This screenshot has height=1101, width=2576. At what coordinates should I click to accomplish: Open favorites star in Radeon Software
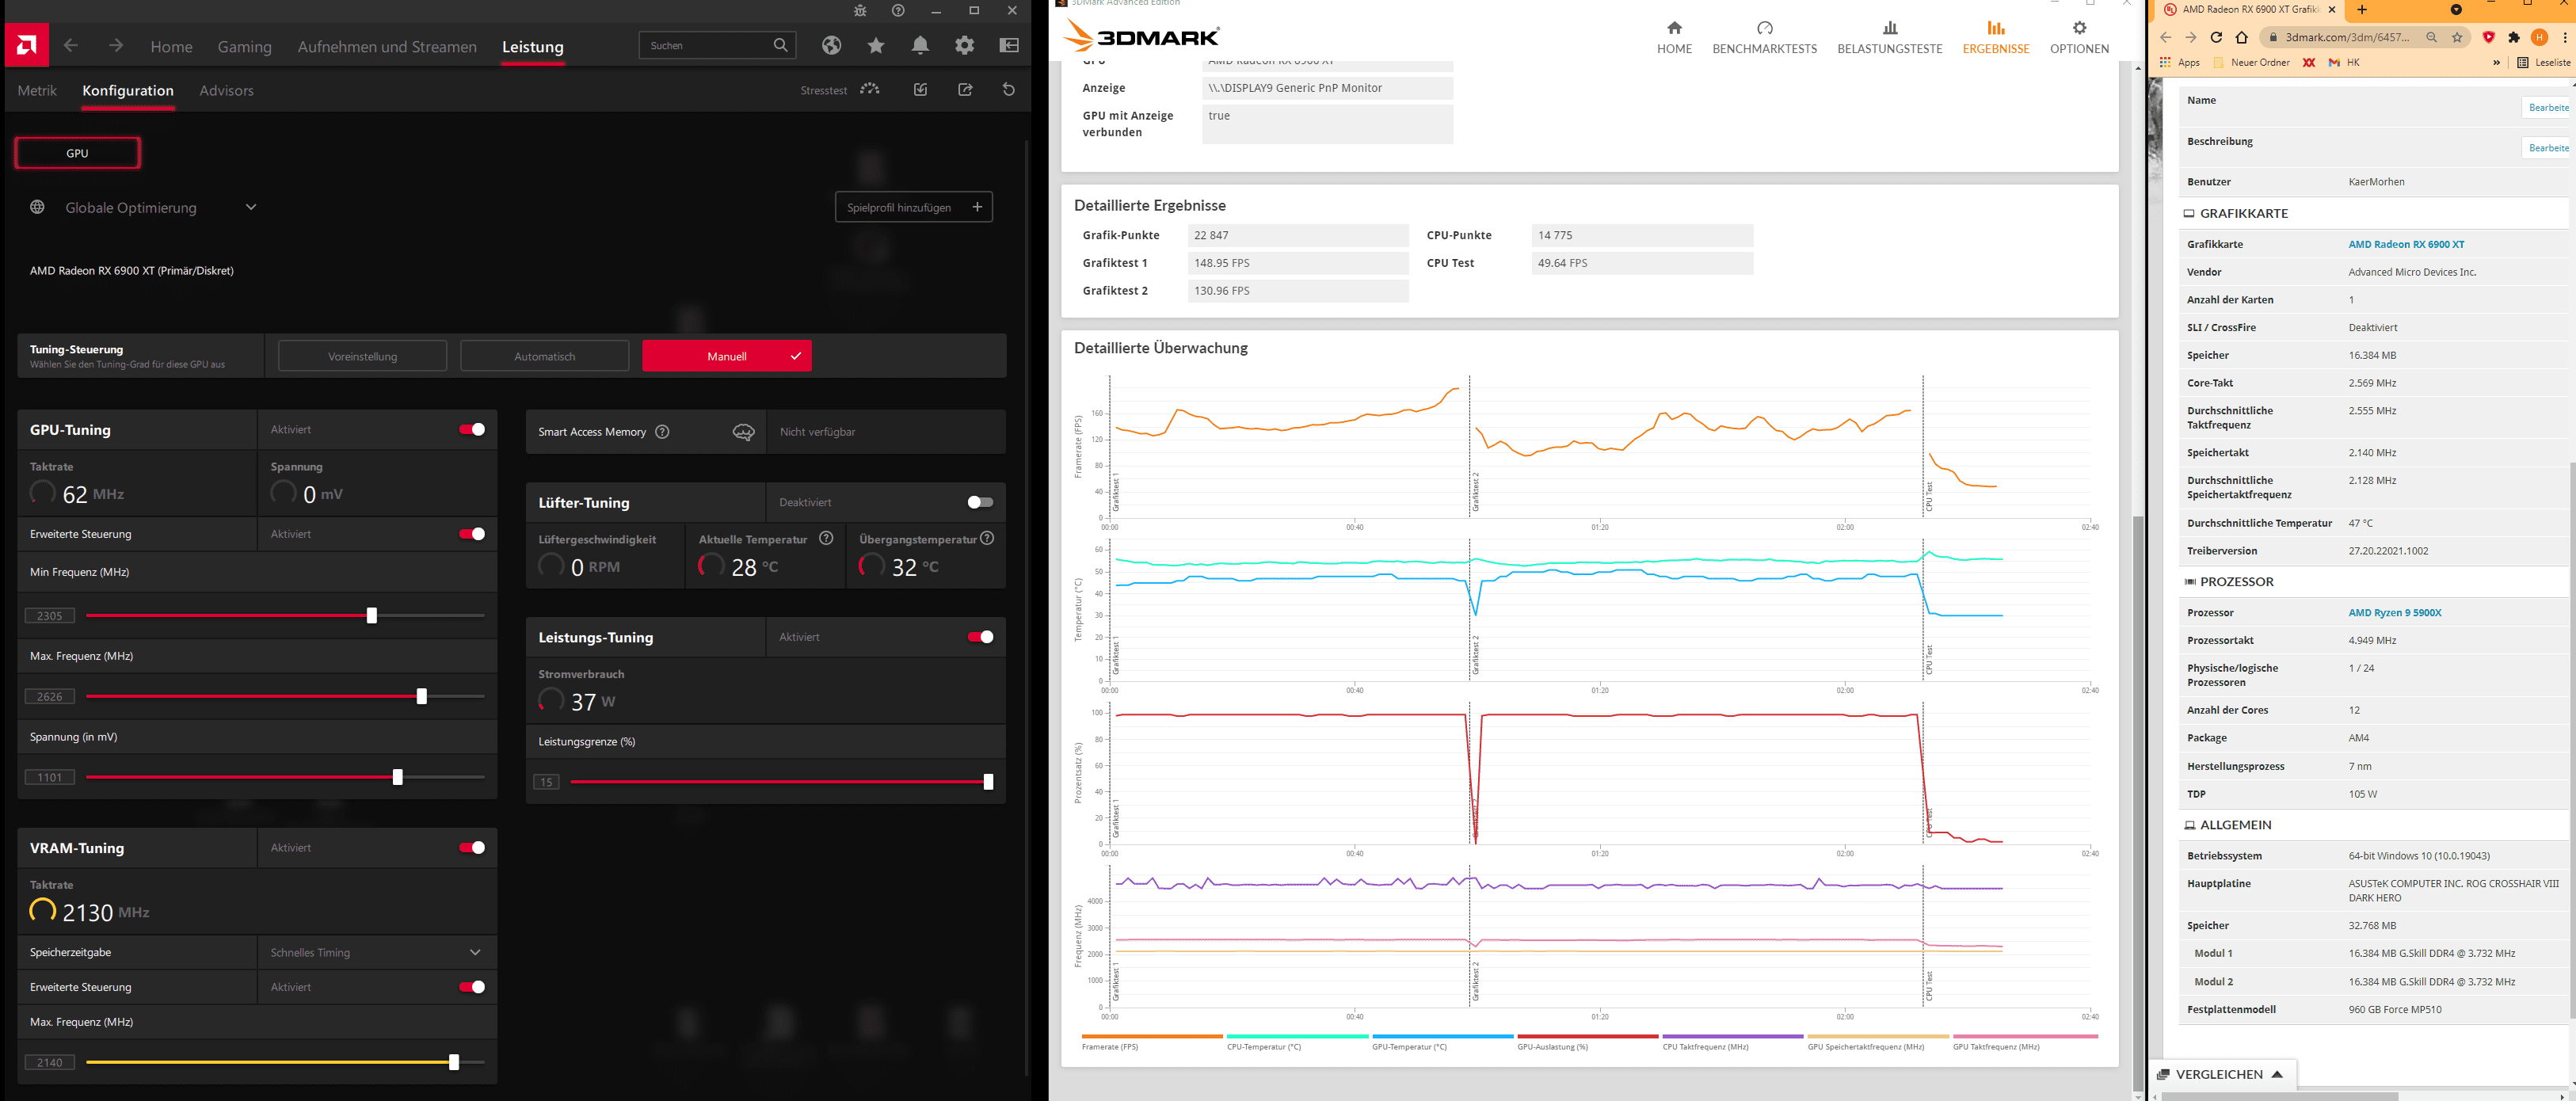[876, 45]
